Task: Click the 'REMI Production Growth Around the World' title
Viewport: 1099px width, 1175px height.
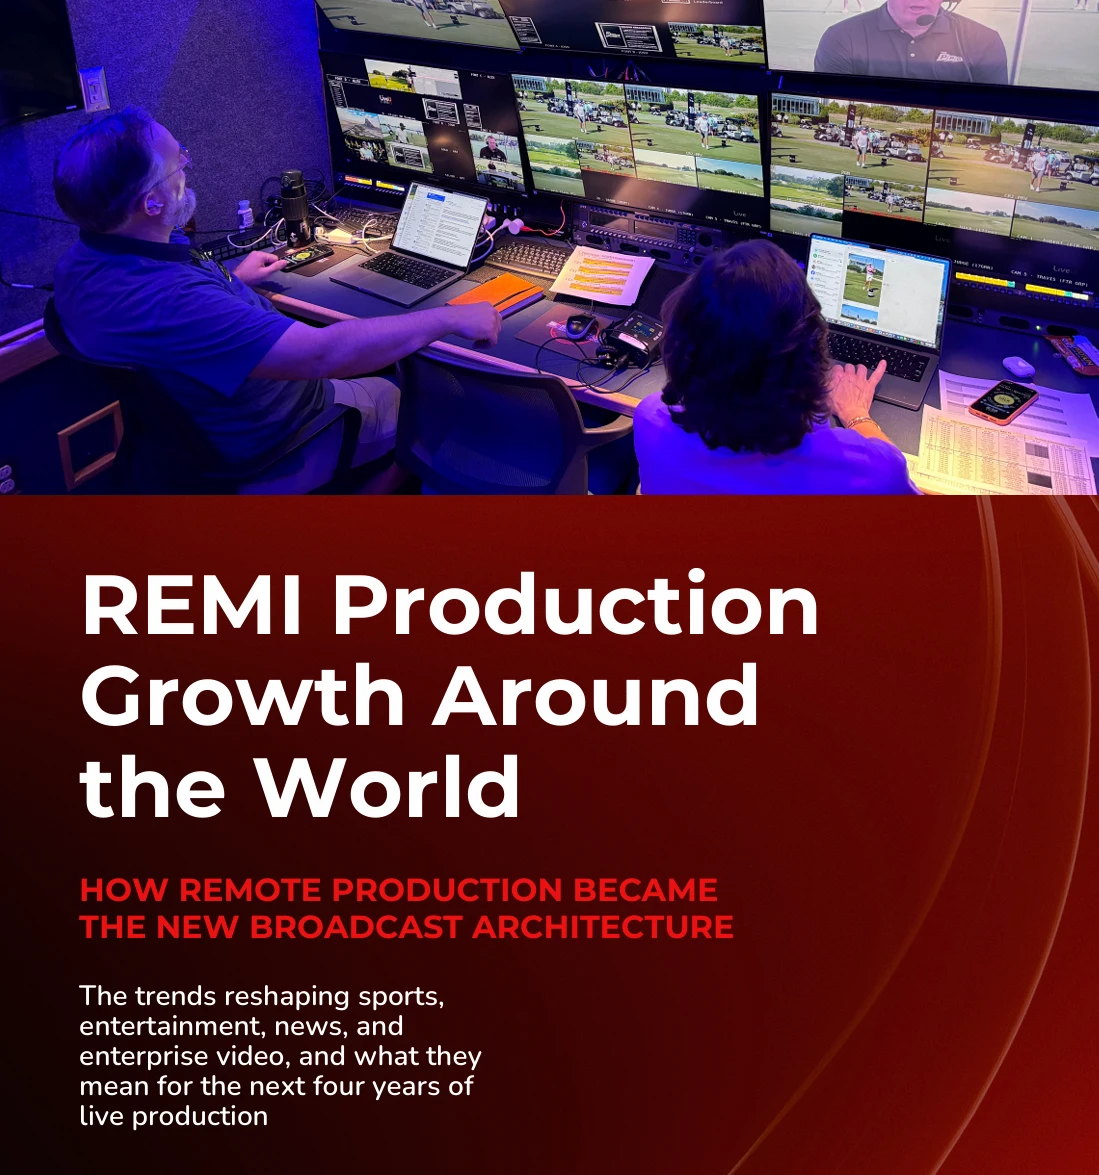Action: [x=449, y=695]
